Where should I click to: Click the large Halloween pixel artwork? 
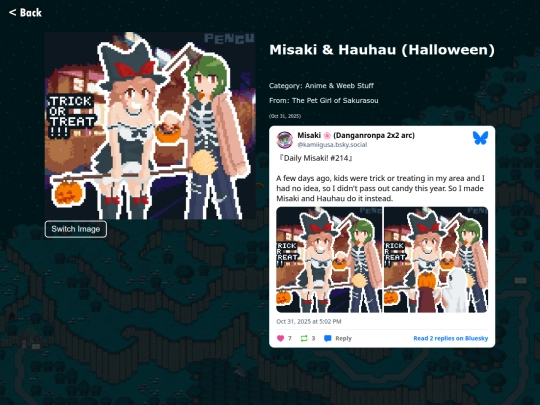click(150, 126)
